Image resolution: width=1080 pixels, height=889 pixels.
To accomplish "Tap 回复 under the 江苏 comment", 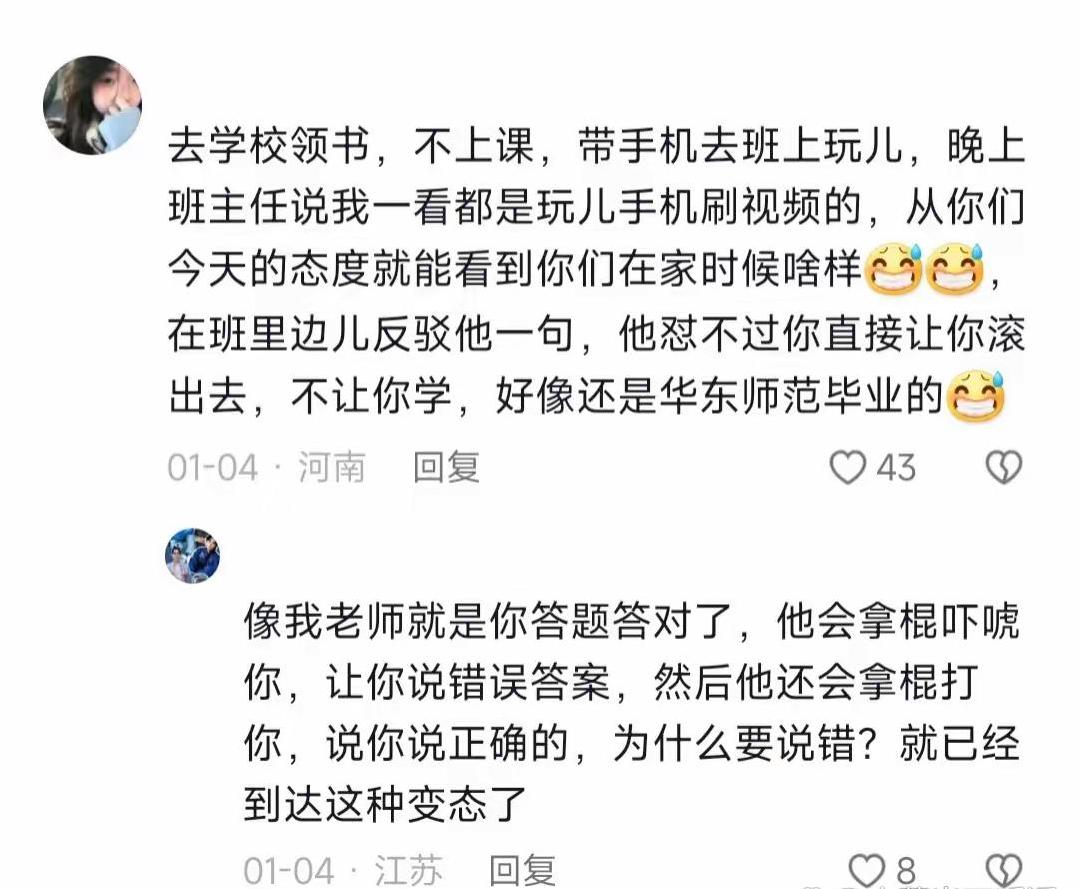I will point(522,870).
